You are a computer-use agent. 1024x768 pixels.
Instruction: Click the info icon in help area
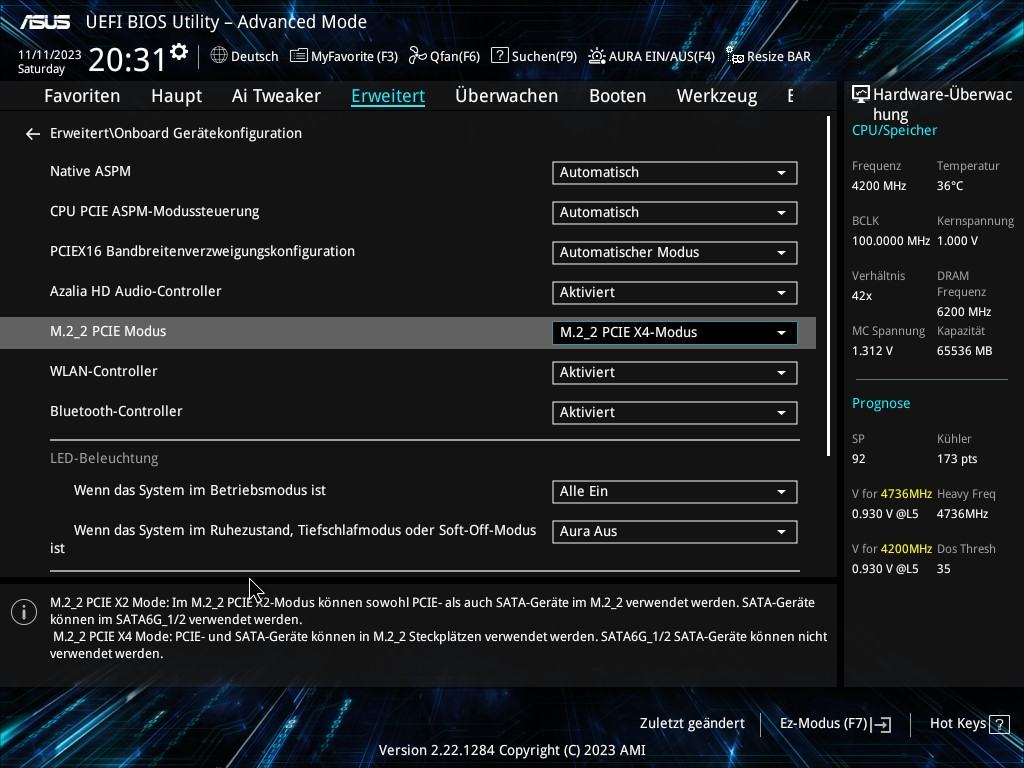[x=24, y=612]
